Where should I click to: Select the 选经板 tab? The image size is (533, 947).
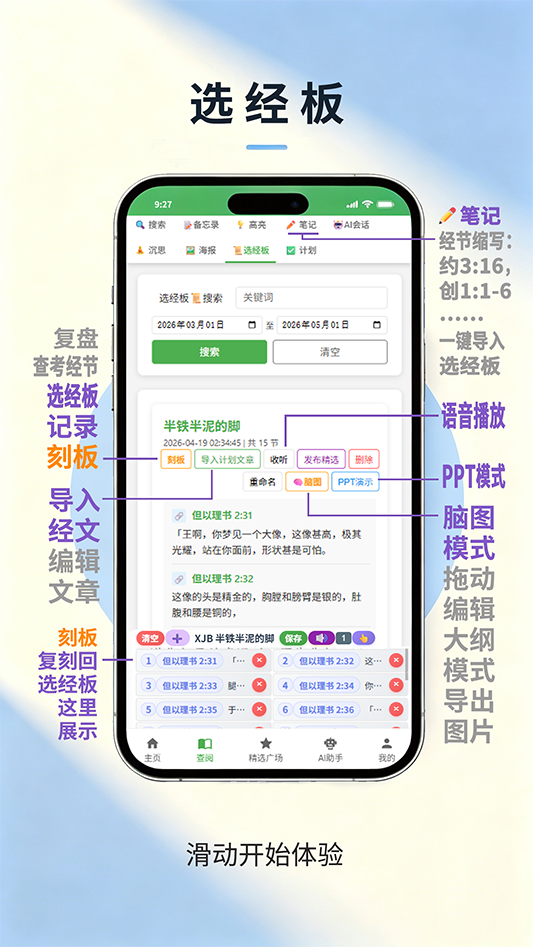click(251, 250)
